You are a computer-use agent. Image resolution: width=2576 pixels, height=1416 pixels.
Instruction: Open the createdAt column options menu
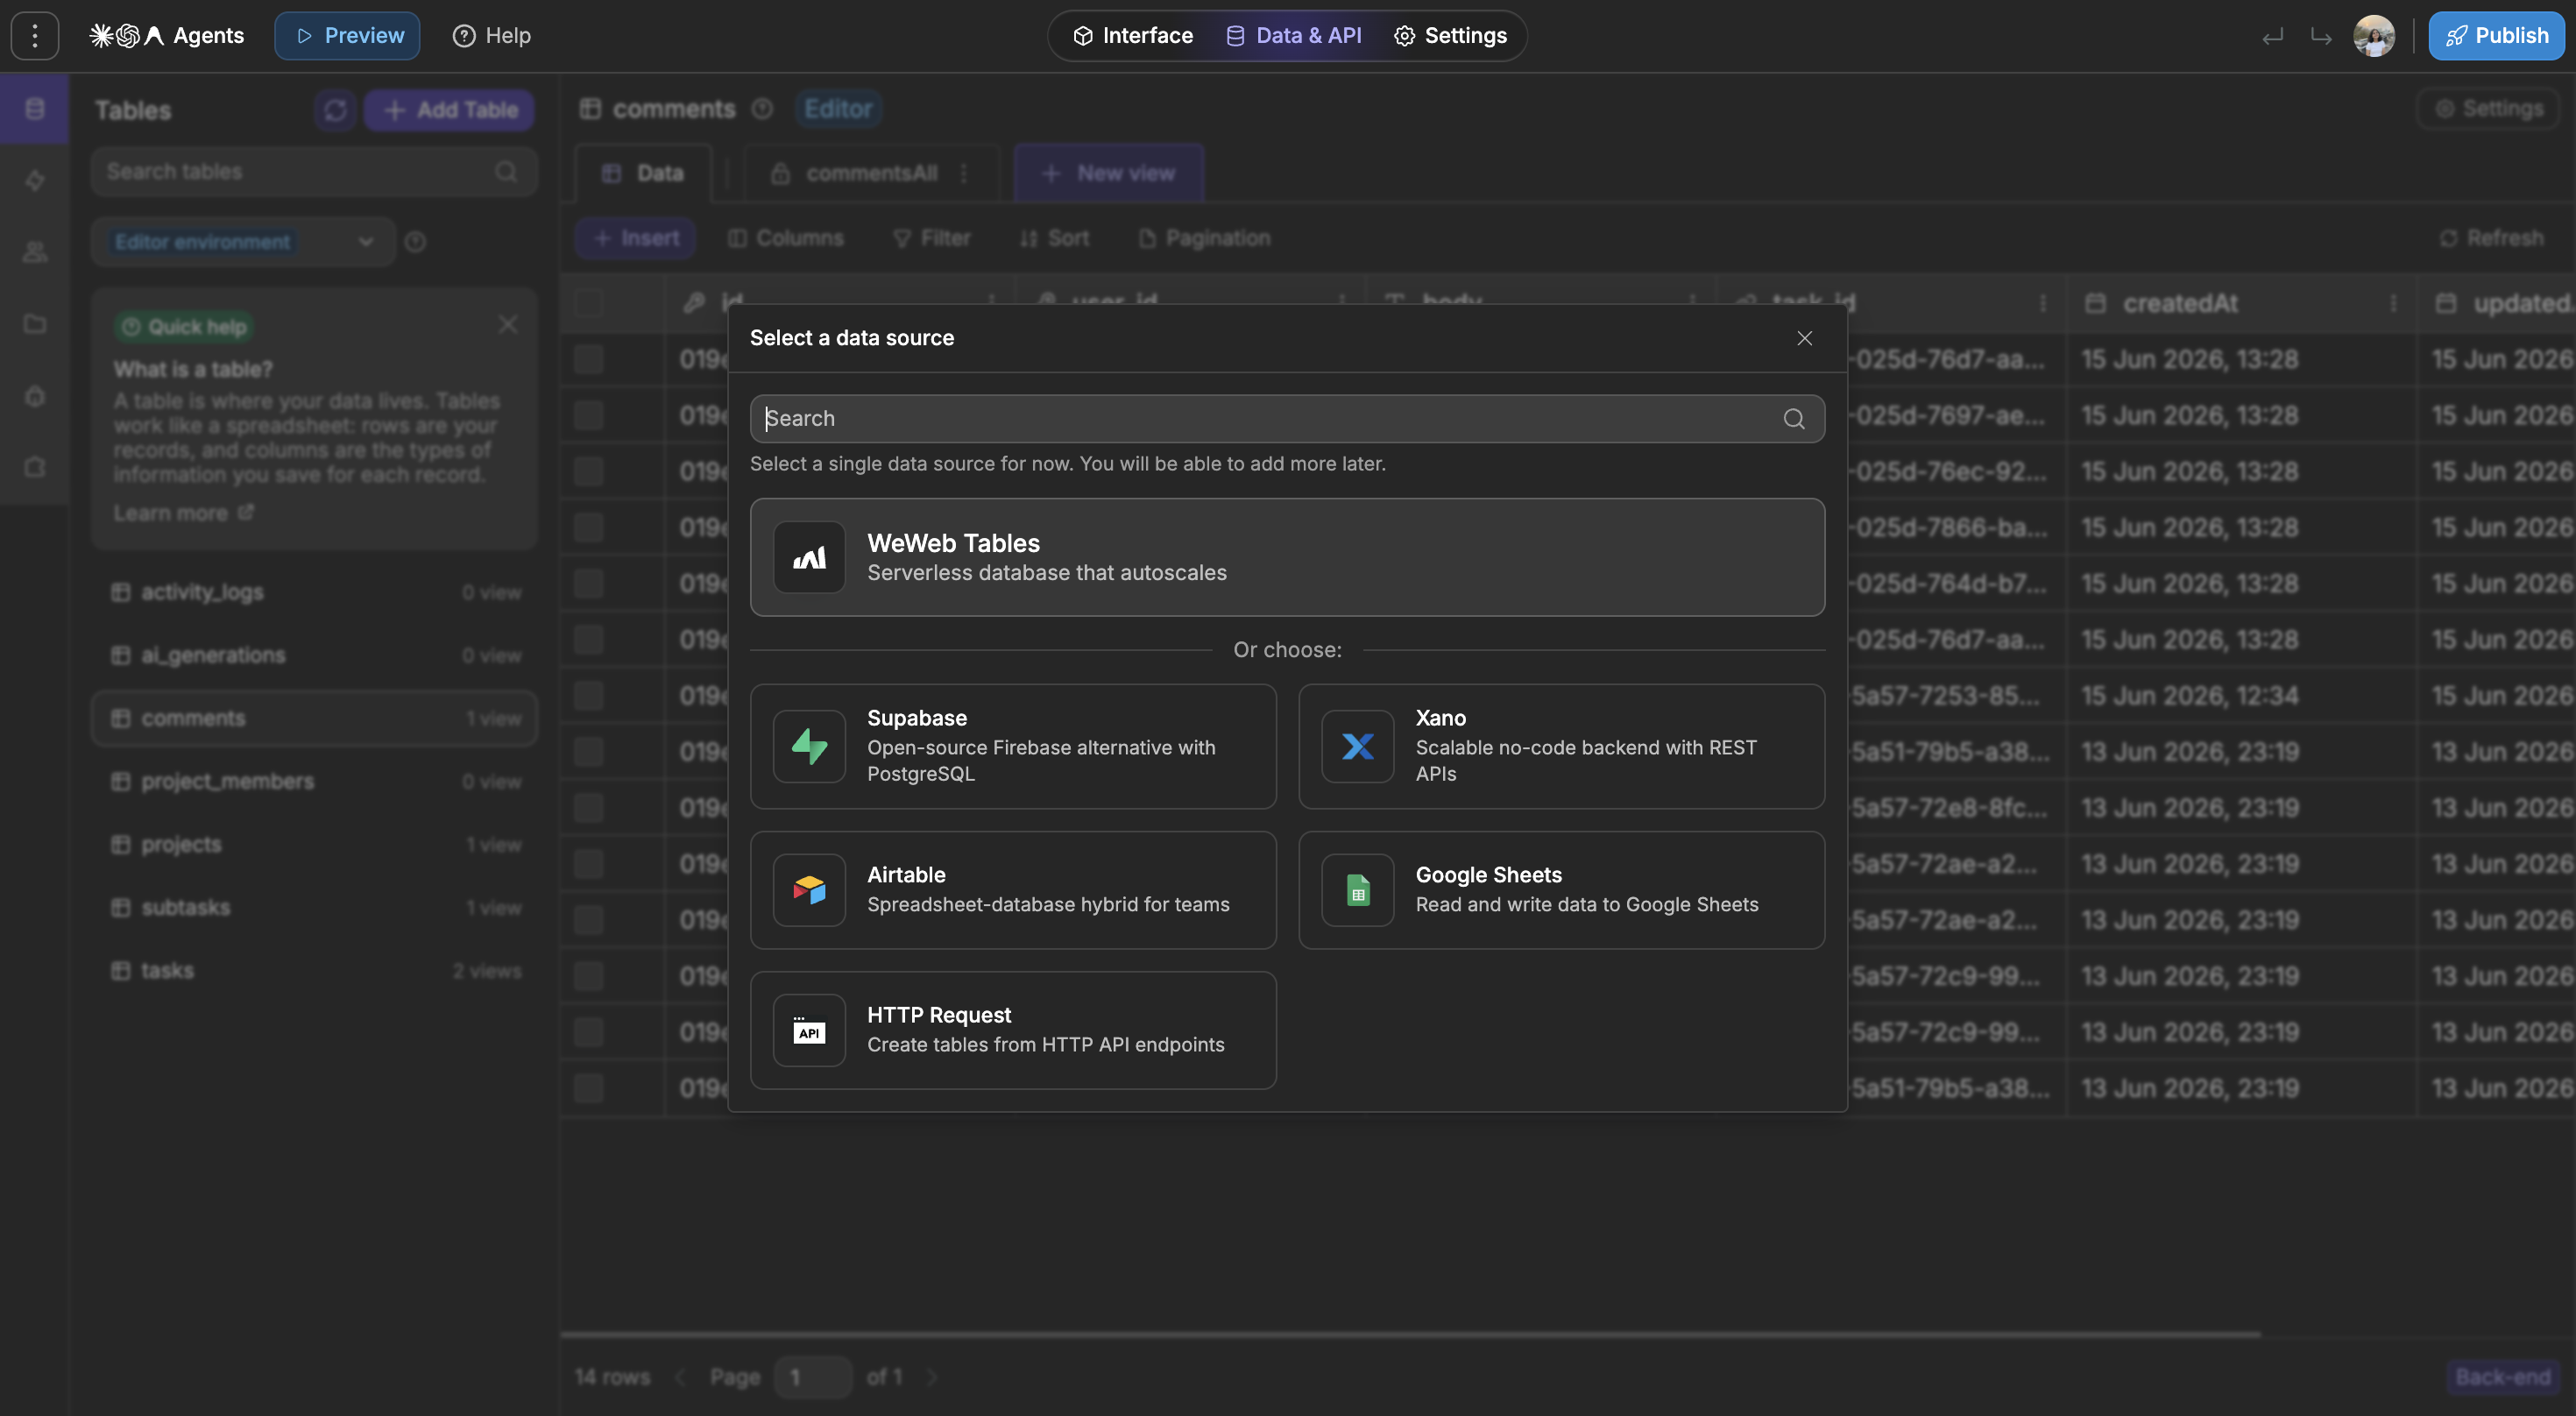pos(2393,303)
